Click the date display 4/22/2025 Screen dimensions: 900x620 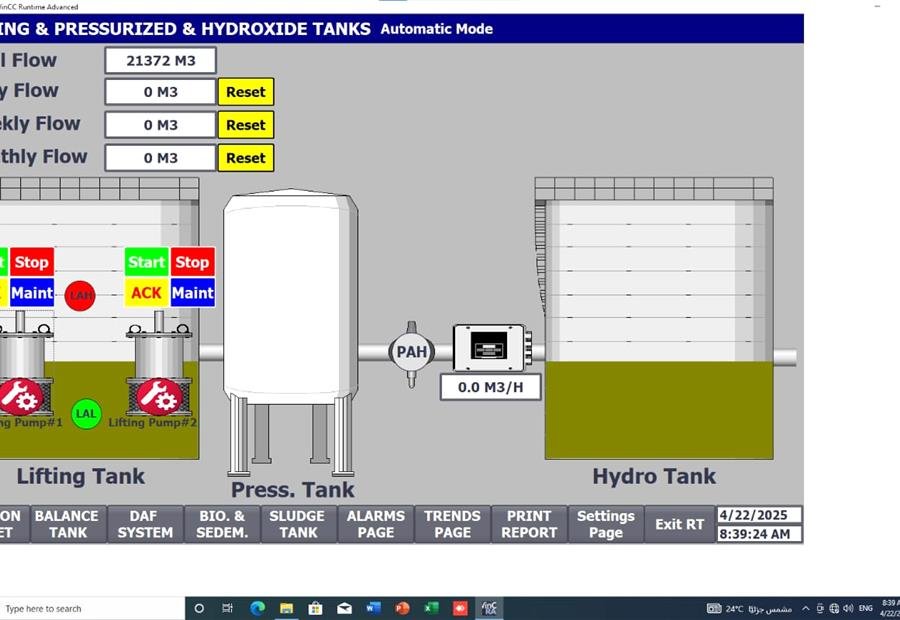(x=759, y=515)
